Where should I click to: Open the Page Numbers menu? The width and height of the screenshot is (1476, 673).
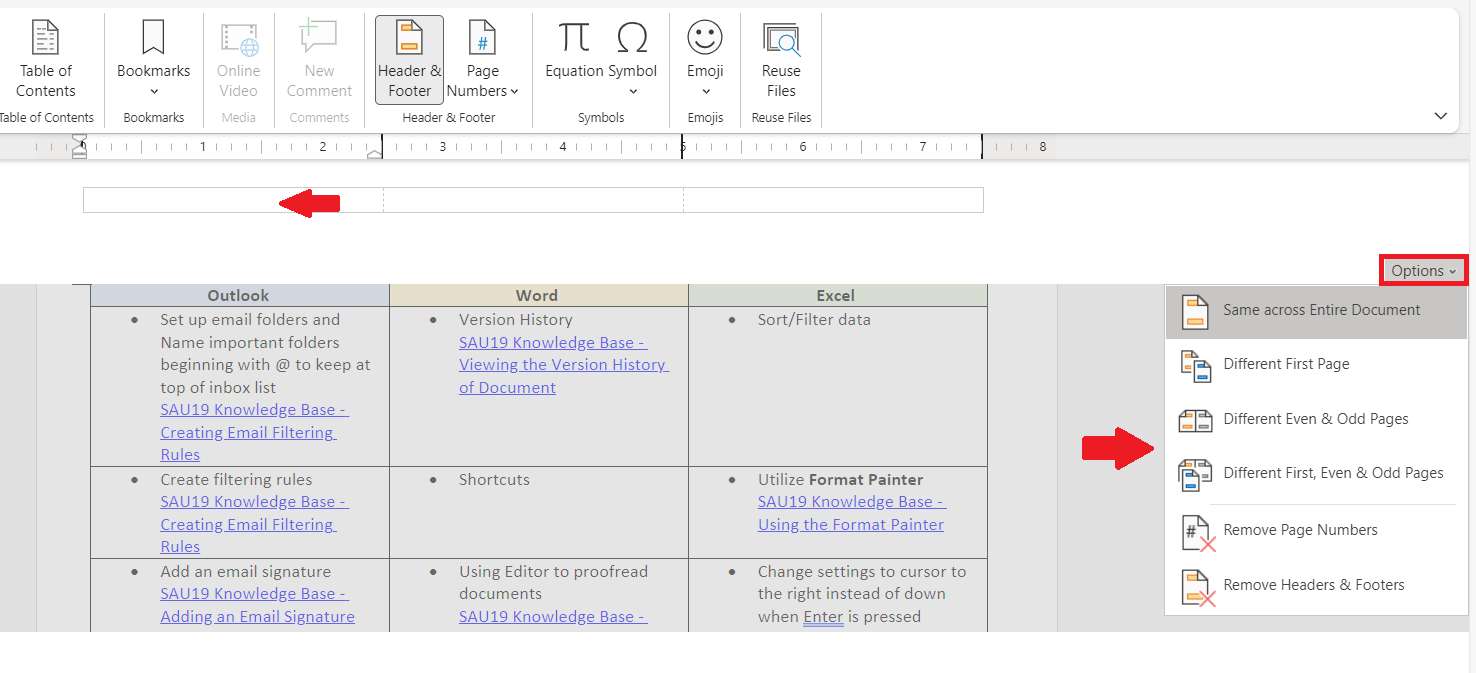483,62
